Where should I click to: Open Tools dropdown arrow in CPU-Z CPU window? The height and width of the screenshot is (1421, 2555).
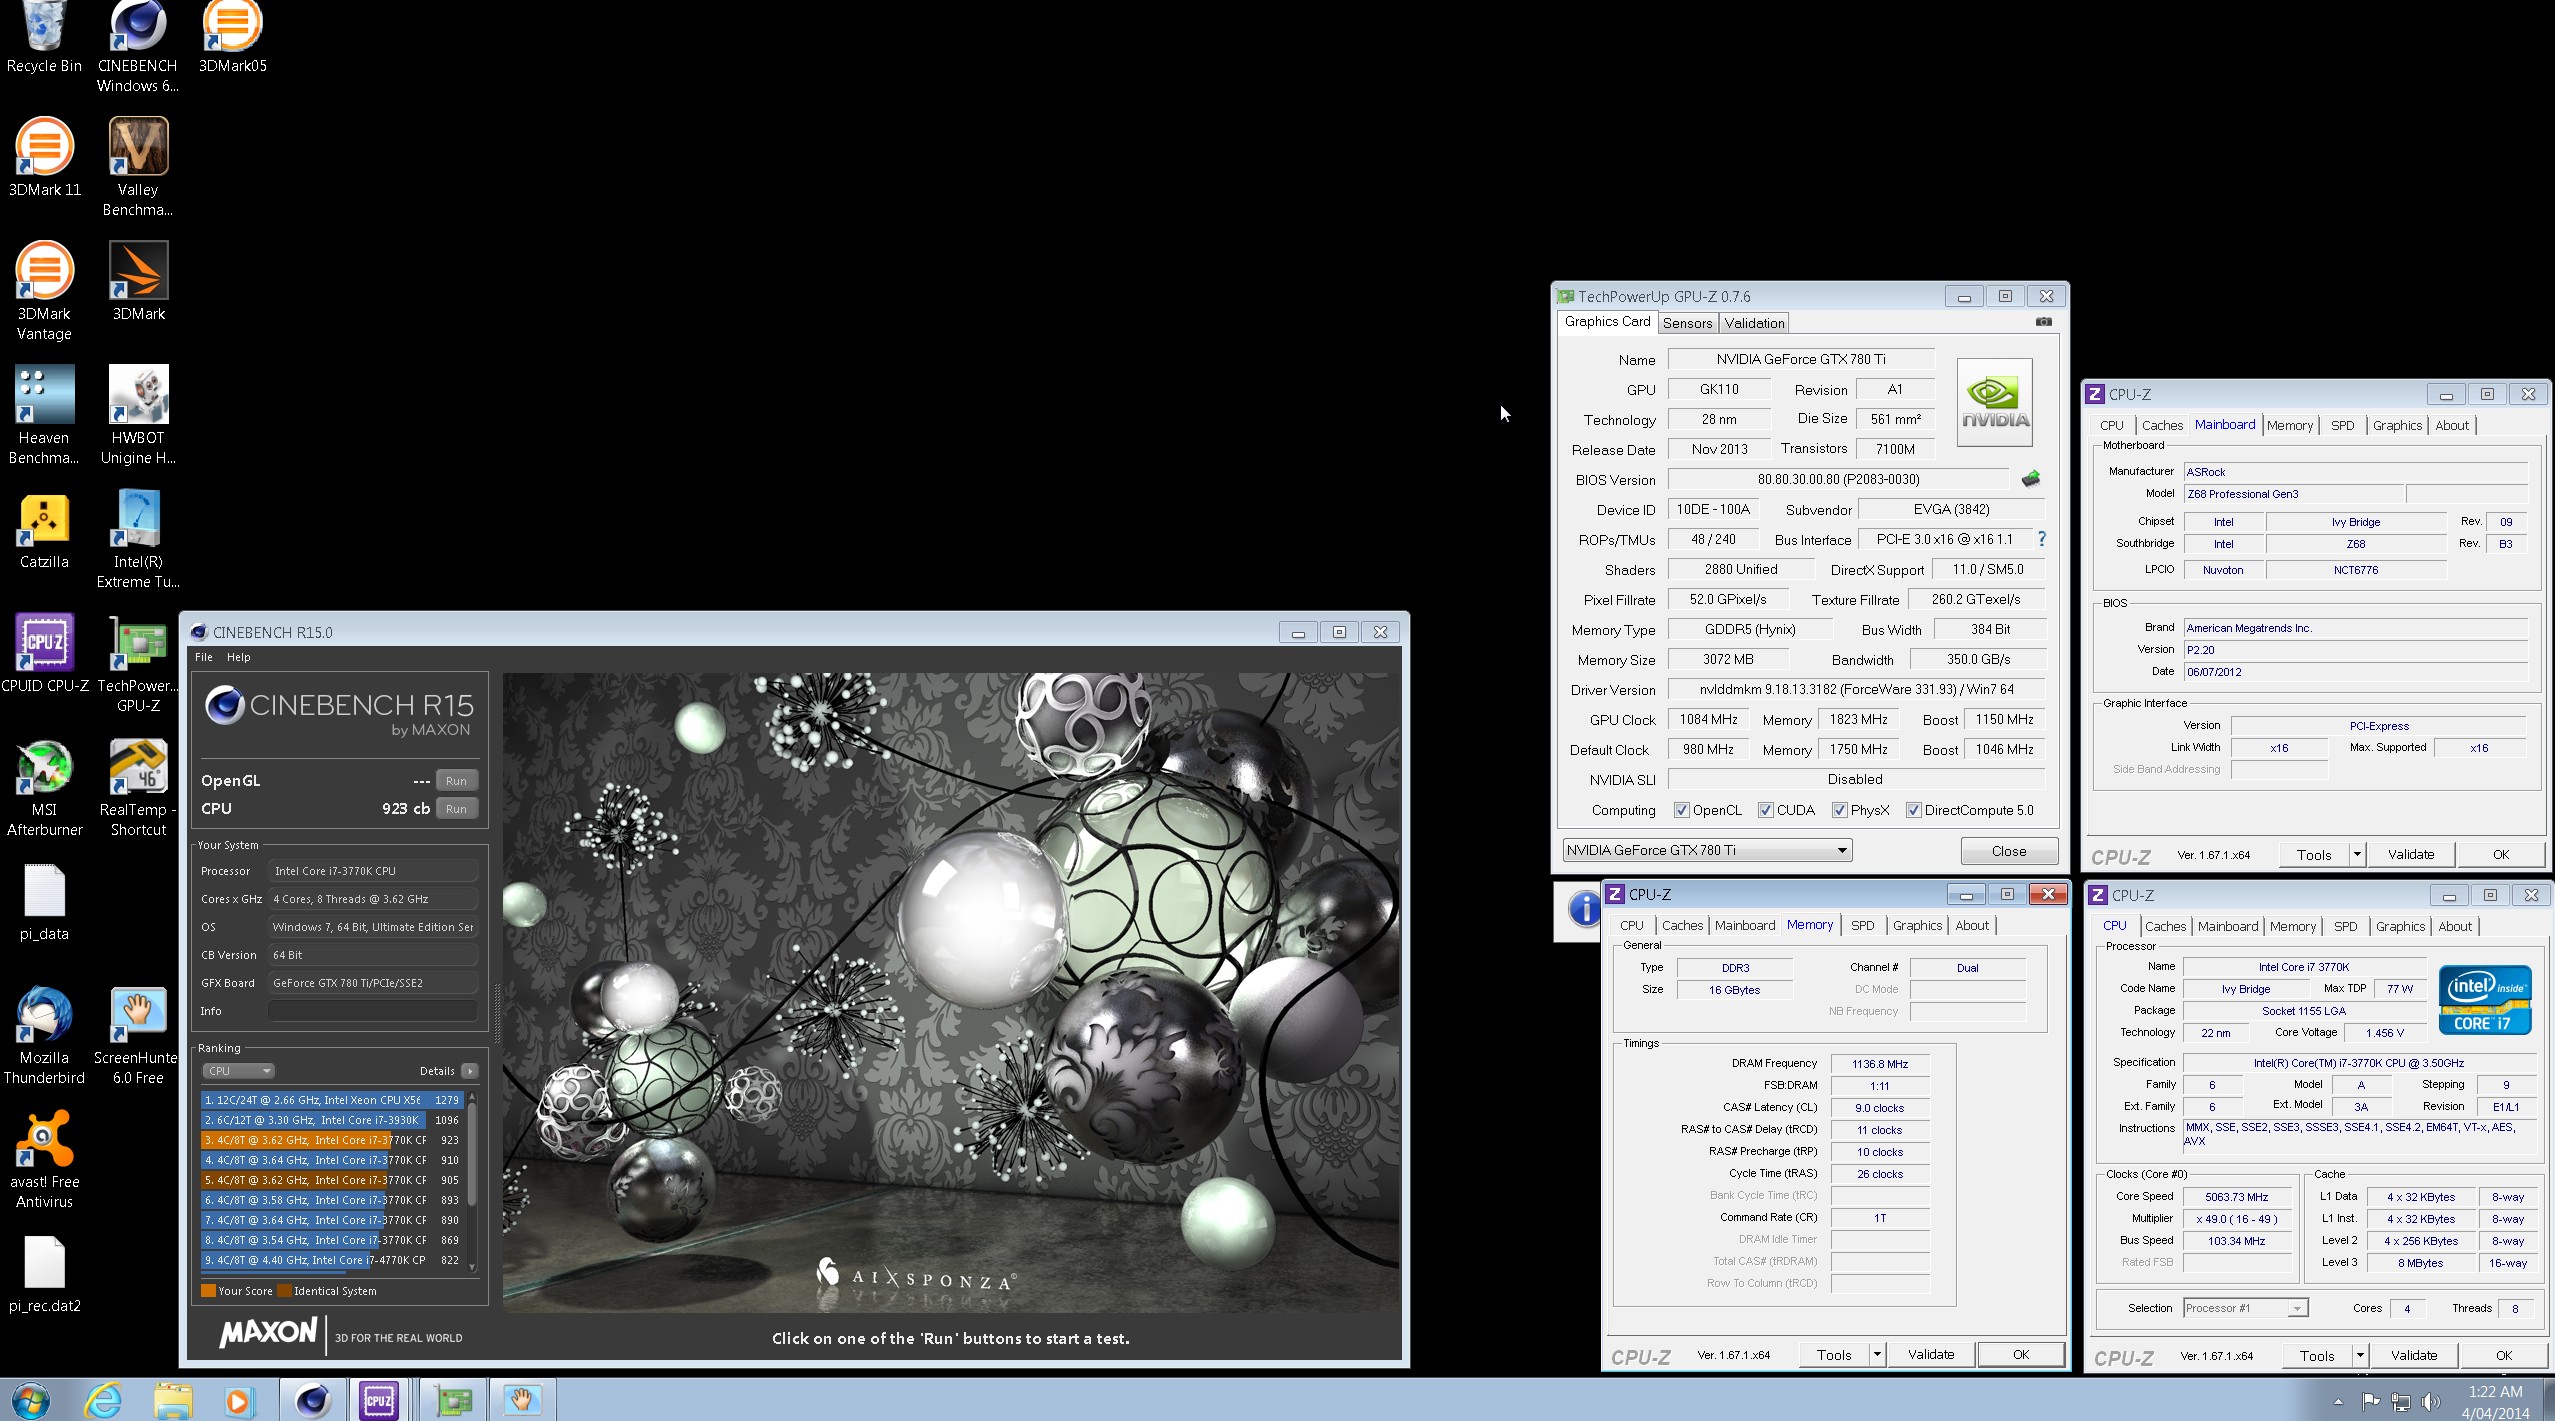pos(2360,1356)
